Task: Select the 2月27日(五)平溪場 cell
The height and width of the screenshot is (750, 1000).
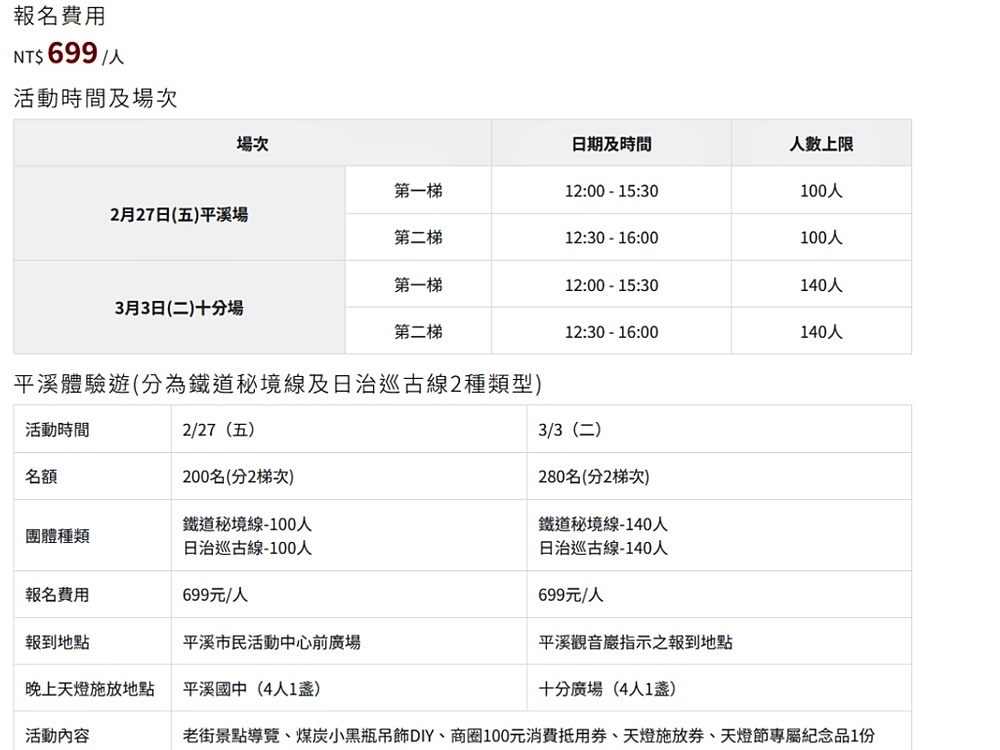Action: pos(179,214)
